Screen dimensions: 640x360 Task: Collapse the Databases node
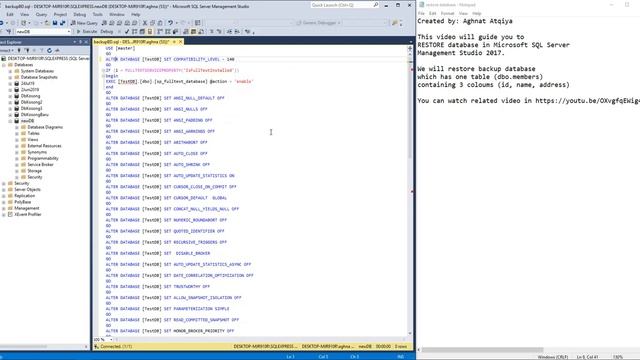tap(4, 65)
